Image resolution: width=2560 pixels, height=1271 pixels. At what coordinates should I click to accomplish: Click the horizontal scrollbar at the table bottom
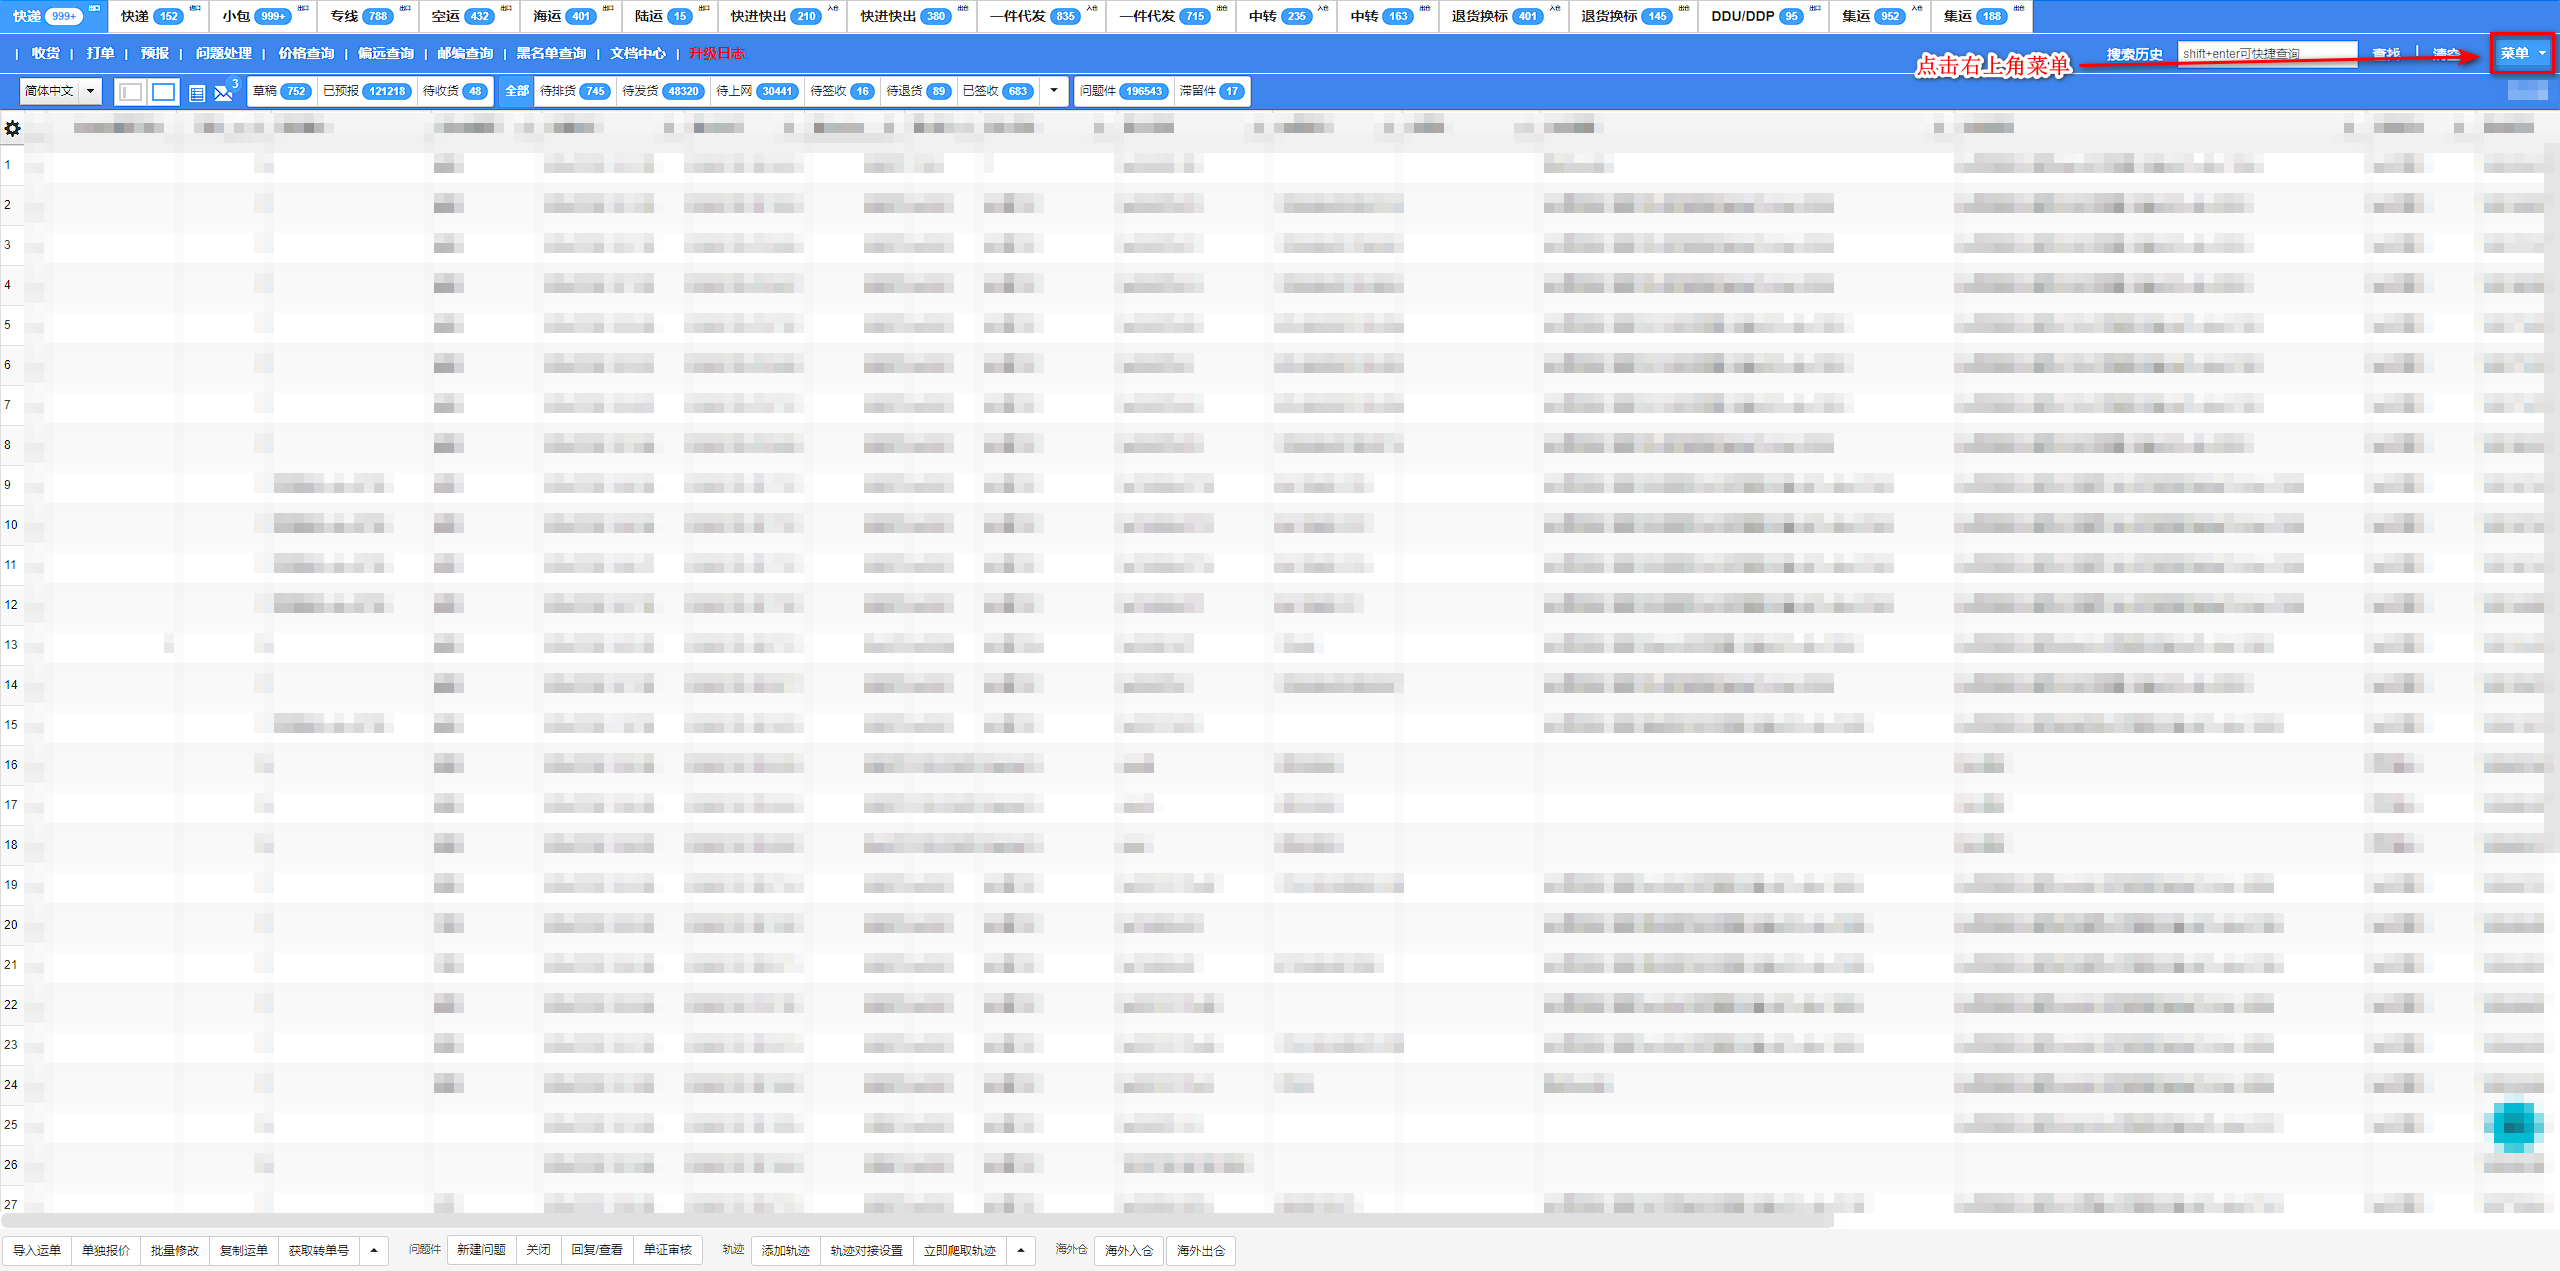(917, 1221)
